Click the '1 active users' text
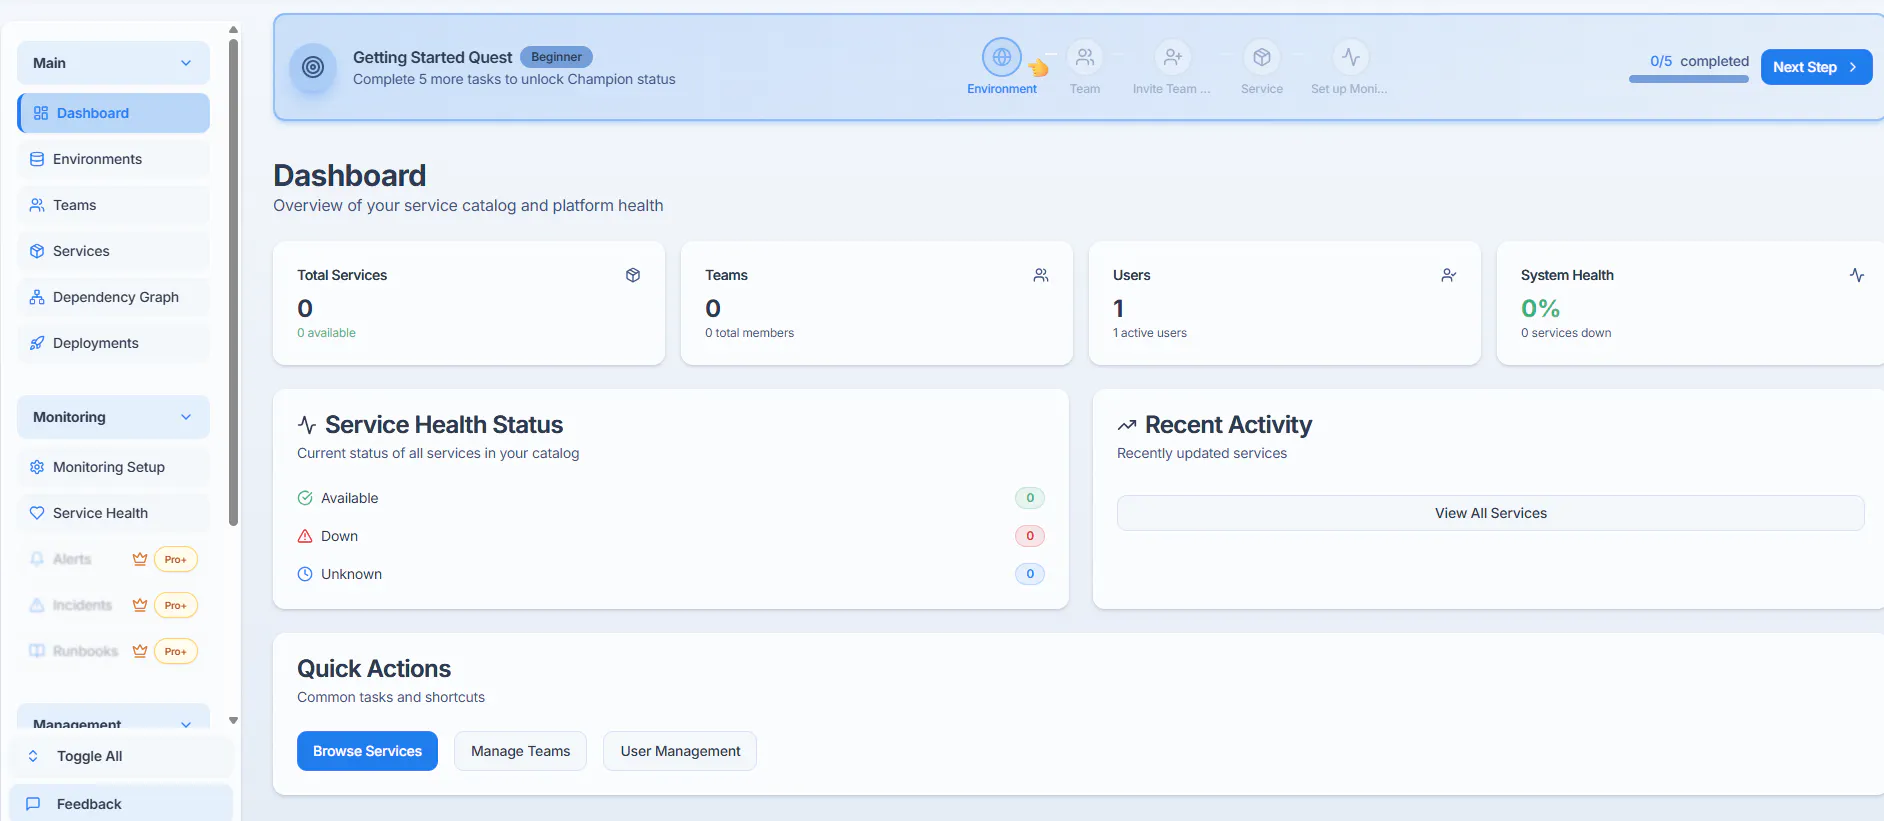Screen dimensions: 1884x821 (x=1150, y=333)
